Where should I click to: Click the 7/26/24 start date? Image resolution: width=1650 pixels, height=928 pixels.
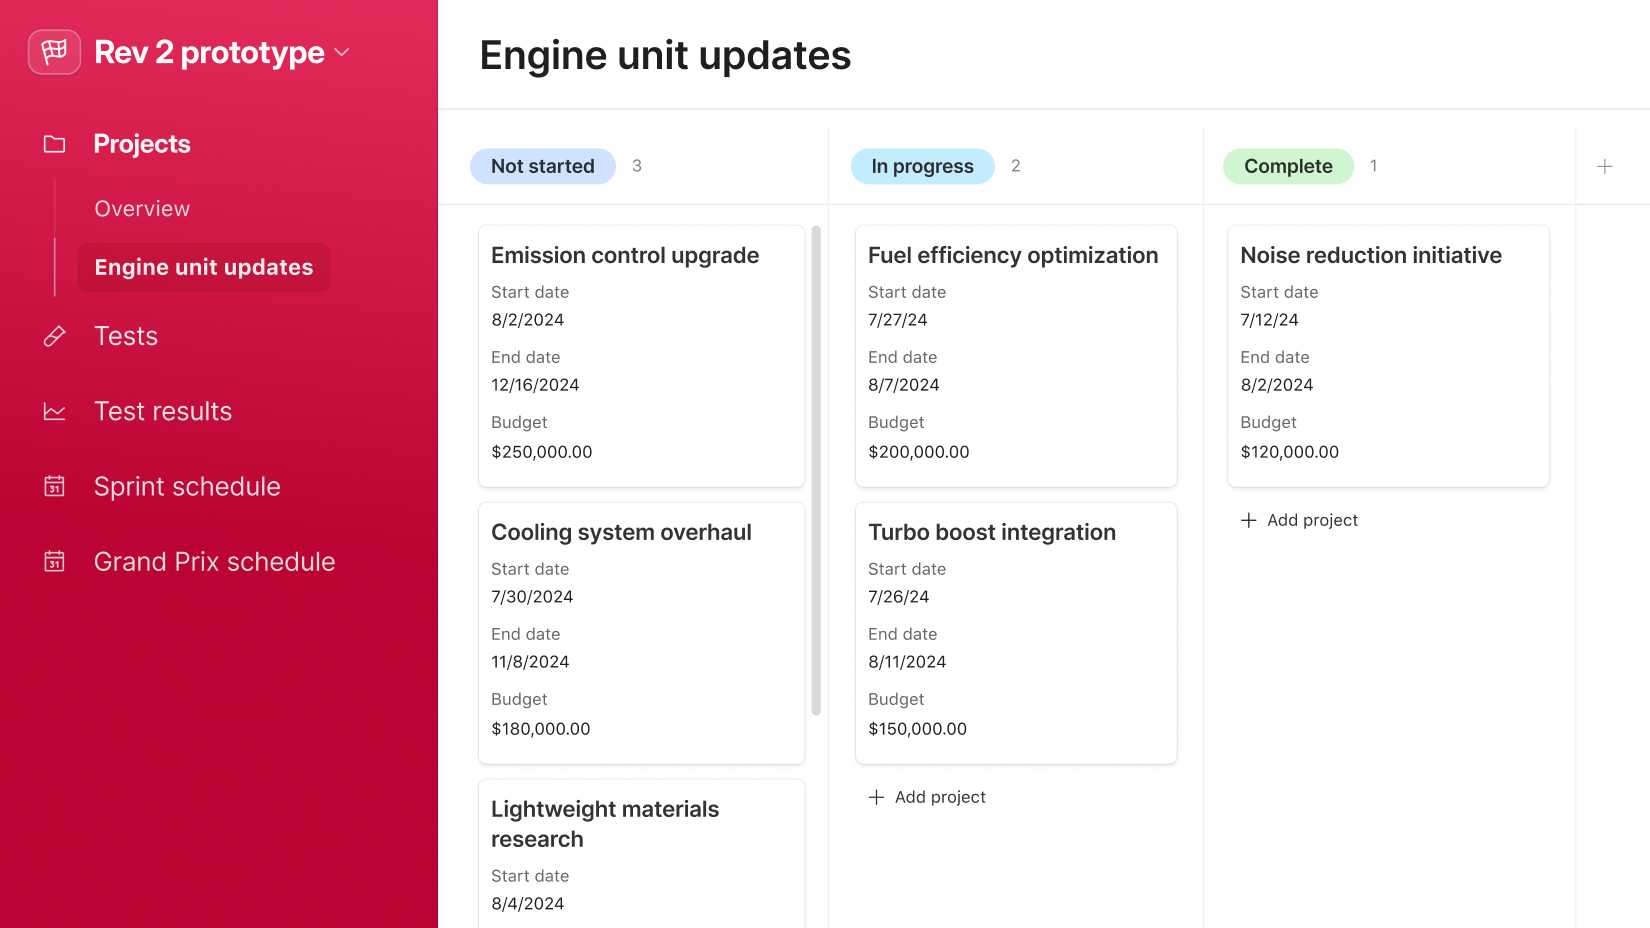[899, 597]
